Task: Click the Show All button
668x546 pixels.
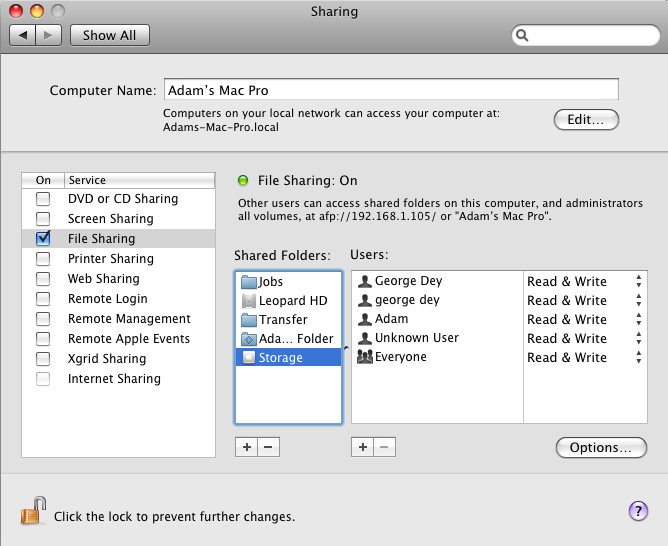Action: point(109,35)
